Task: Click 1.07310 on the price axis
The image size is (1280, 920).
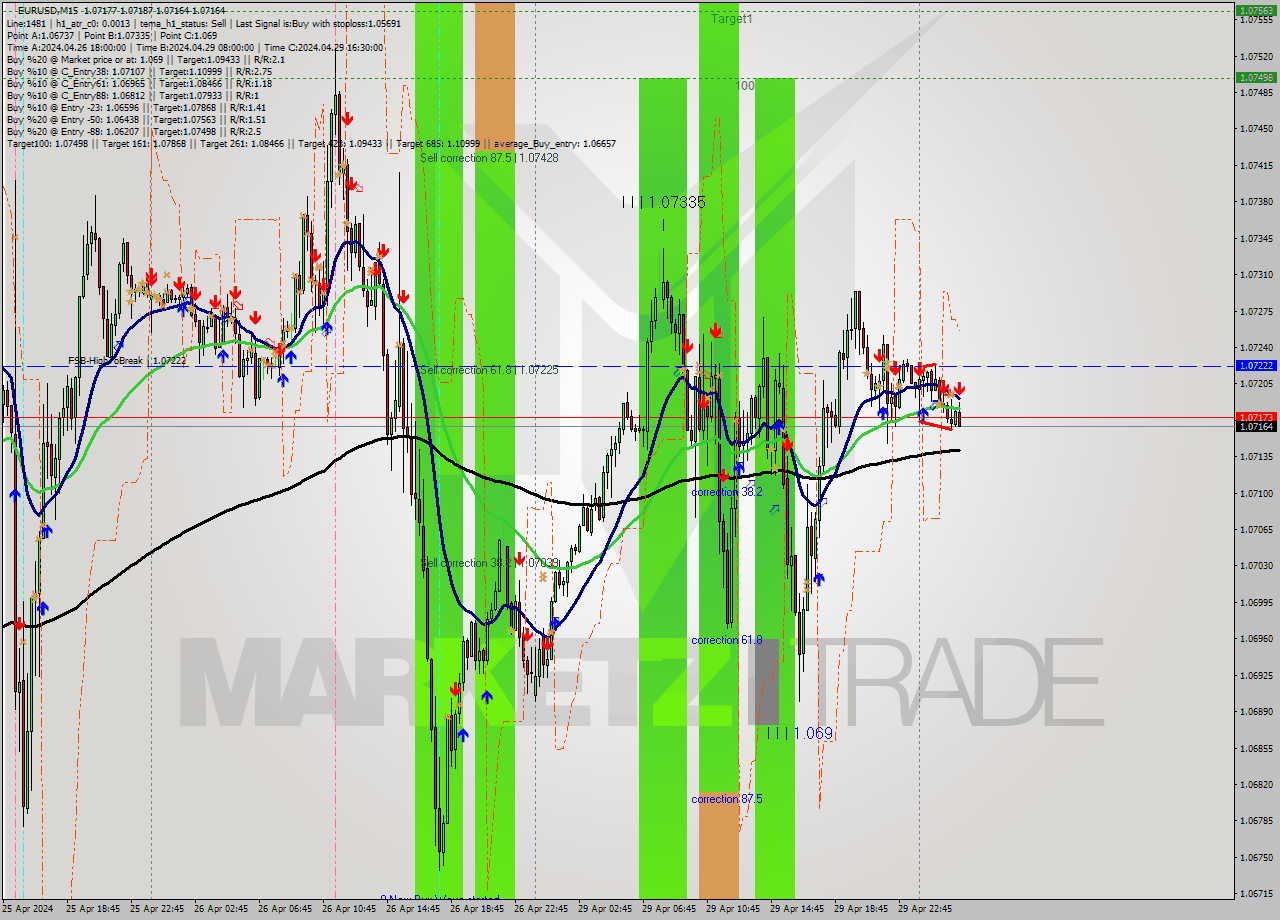Action: (x=1256, y=274)
